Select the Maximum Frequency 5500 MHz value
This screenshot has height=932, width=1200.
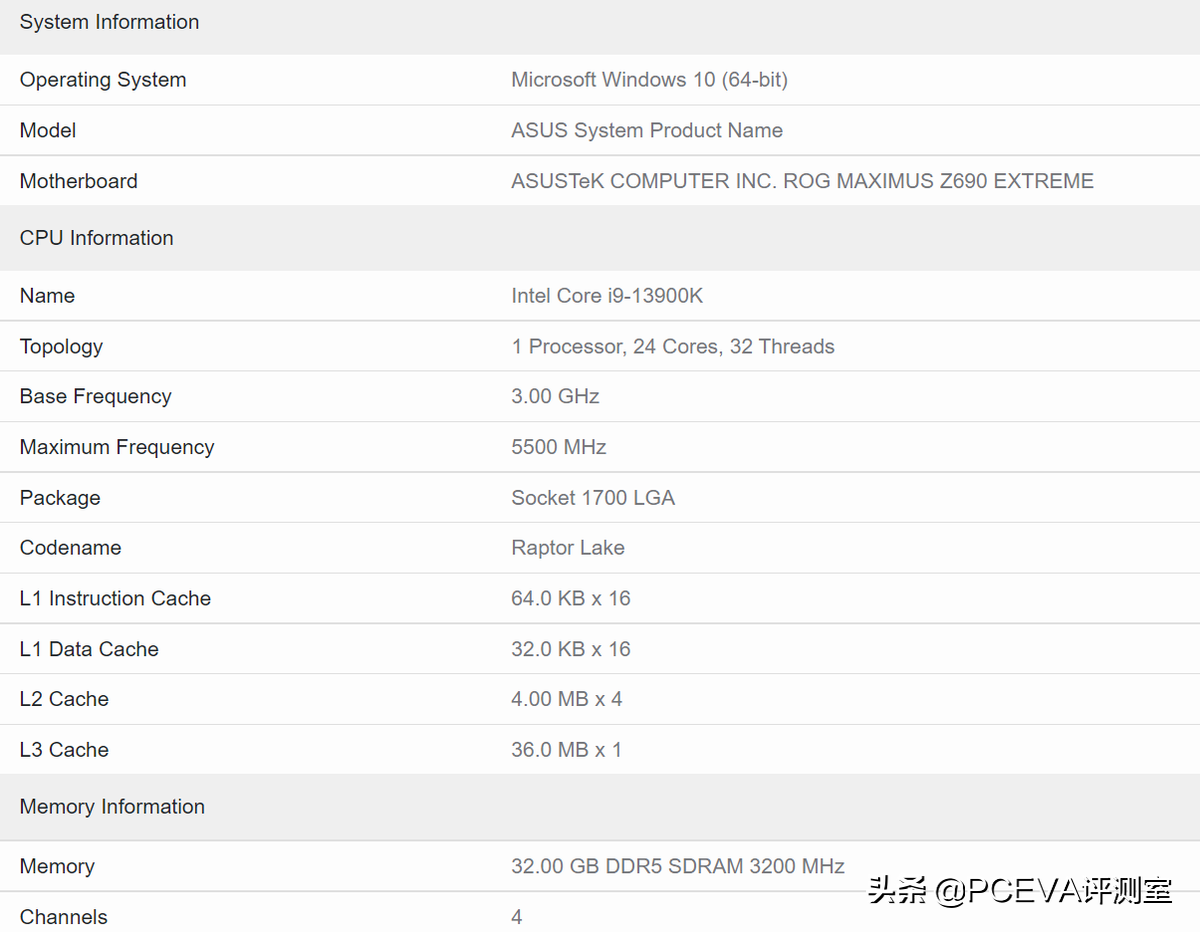coord(558,447)
